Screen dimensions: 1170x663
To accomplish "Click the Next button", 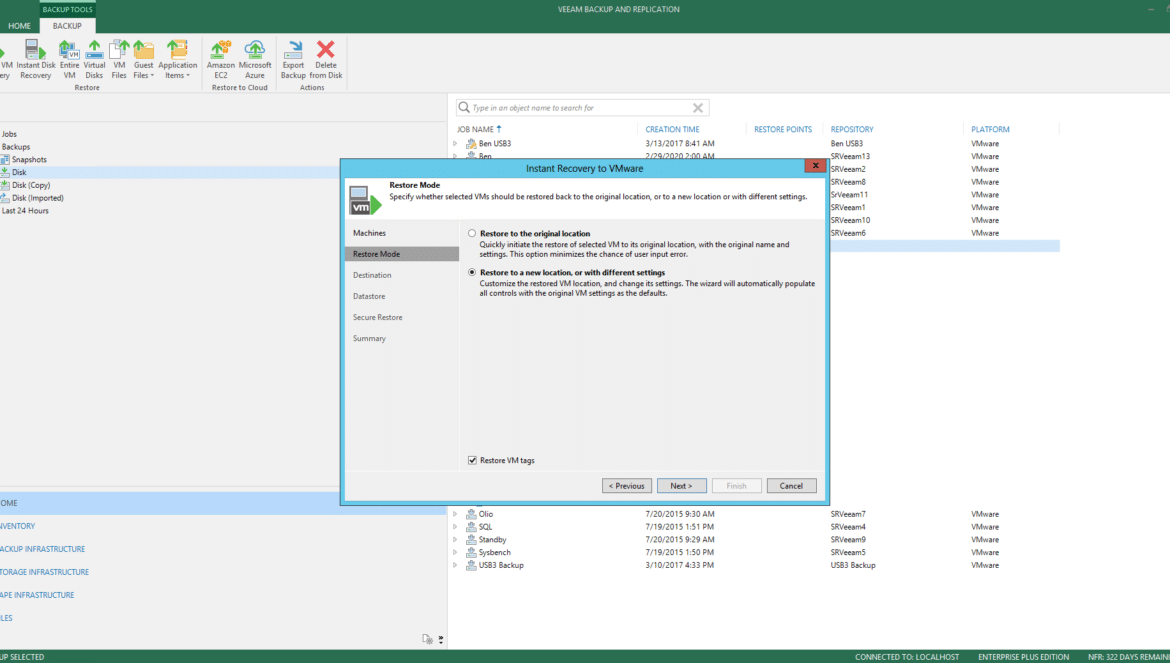I will (681, 486).
